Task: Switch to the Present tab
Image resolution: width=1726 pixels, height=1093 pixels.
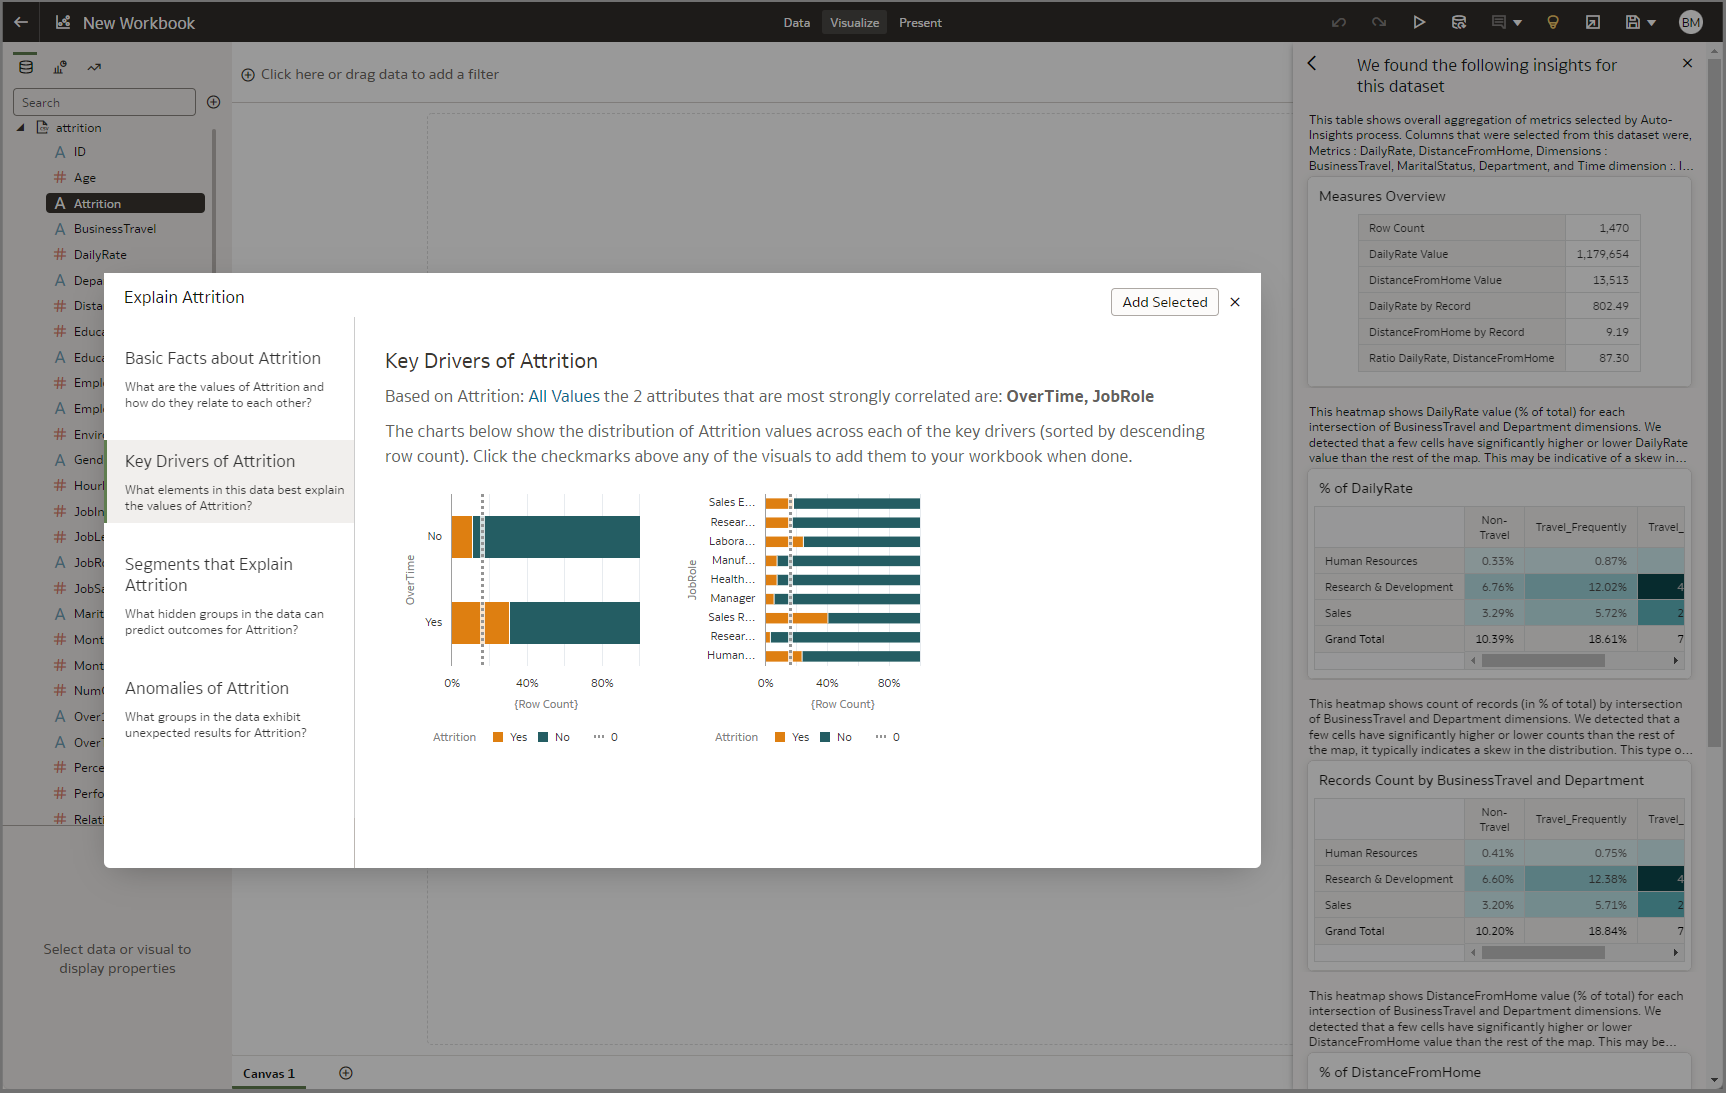Action: pyautogui.click(x=920, y=21)
